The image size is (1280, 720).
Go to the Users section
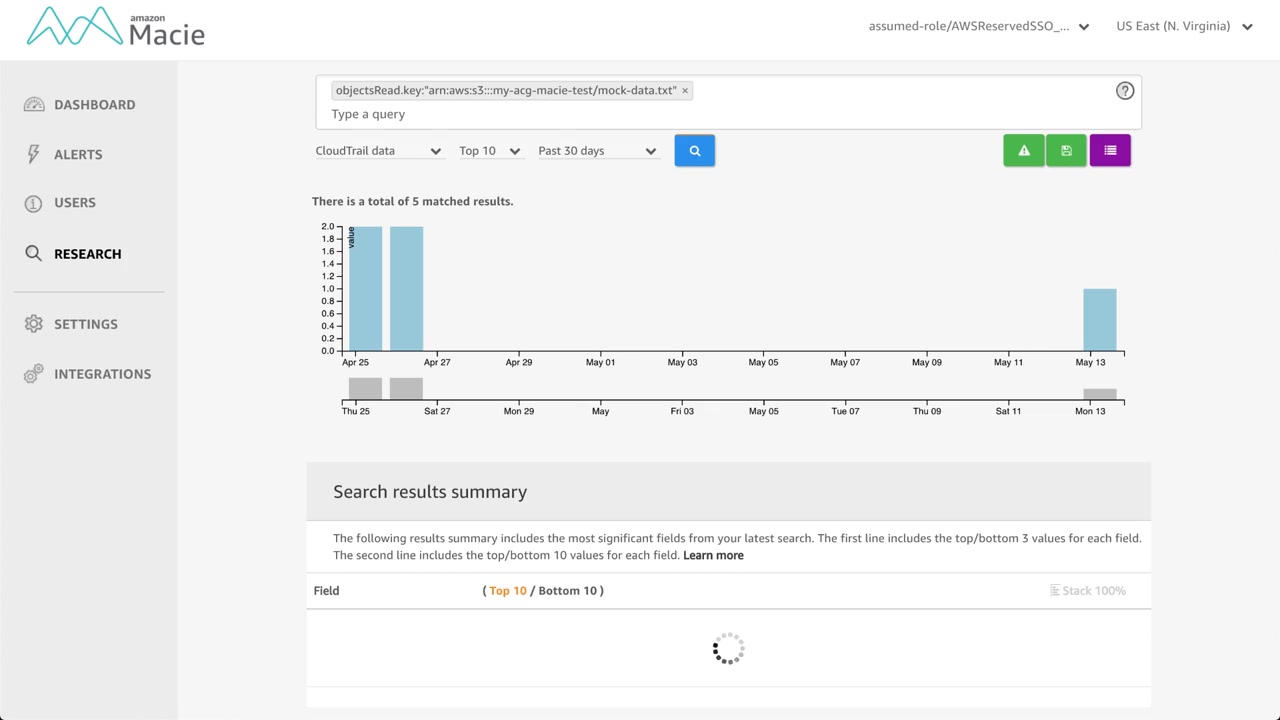75,203
